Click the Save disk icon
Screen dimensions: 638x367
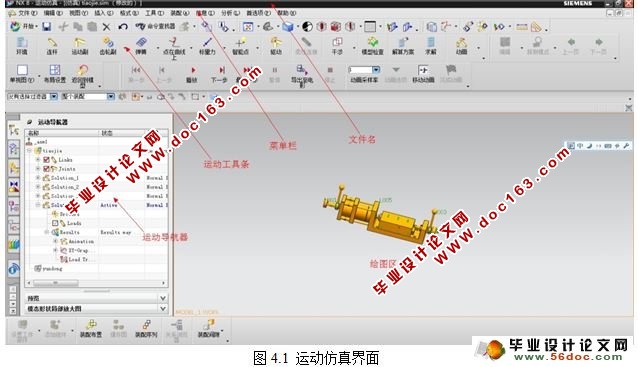pyautogui.click(x=47, y=27)
